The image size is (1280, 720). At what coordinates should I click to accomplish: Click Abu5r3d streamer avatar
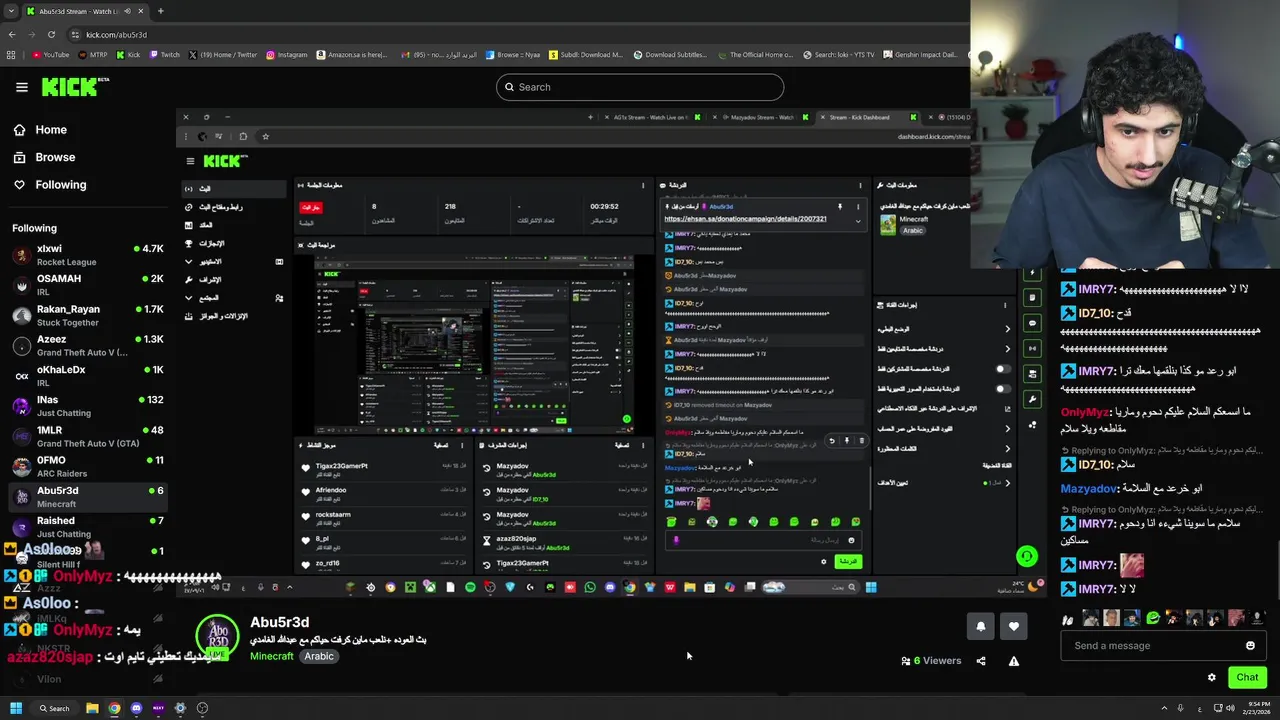tap(218, 637)
